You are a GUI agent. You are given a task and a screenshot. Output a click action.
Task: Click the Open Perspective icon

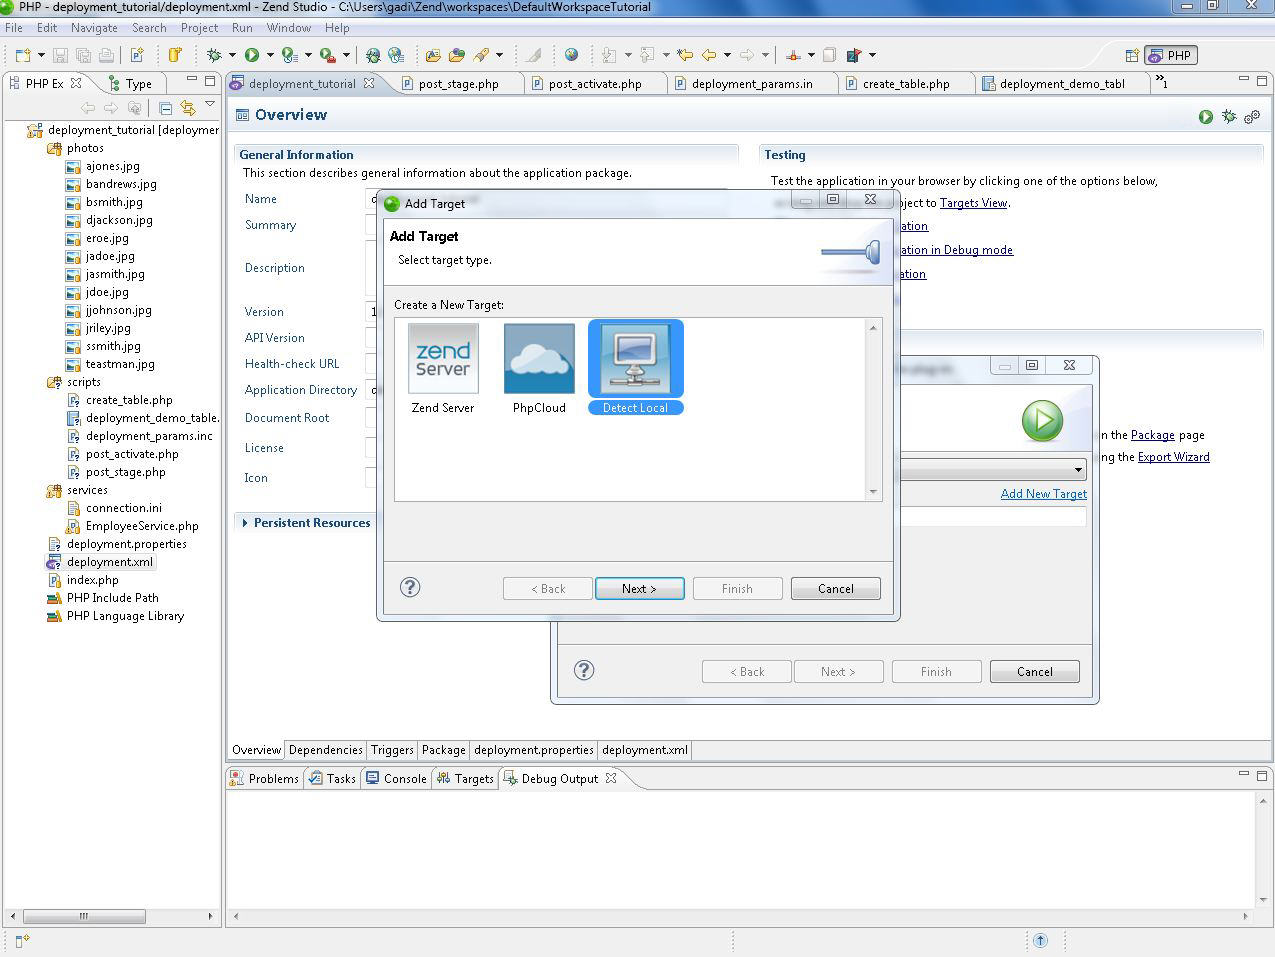click(1132, 56)
